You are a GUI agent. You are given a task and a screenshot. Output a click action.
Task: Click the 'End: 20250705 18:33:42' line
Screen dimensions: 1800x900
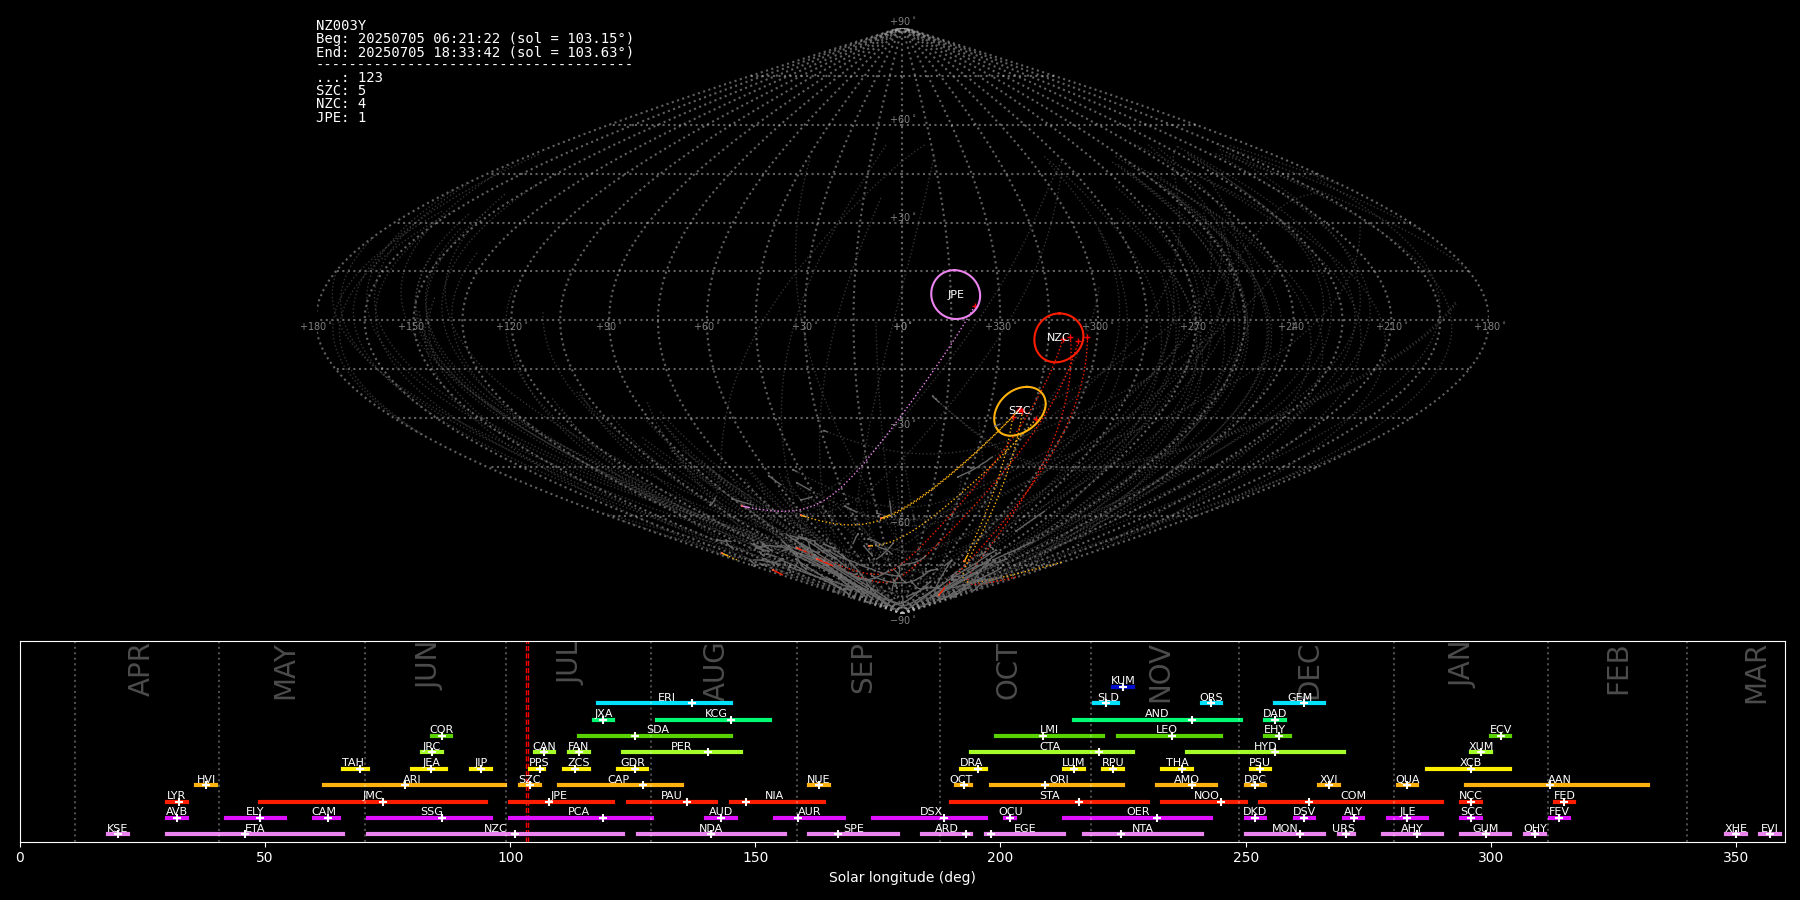coord(475,52)
